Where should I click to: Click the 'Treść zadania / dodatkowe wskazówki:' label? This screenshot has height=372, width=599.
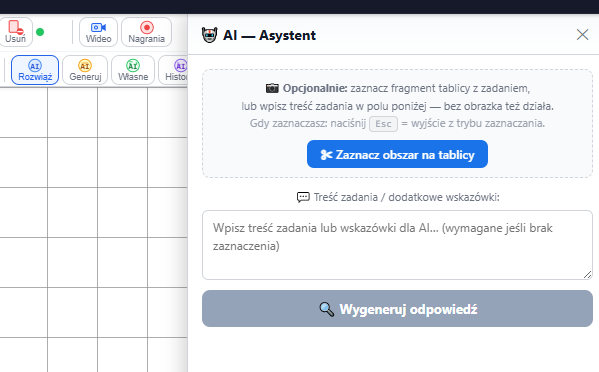[x=406, y=197]
